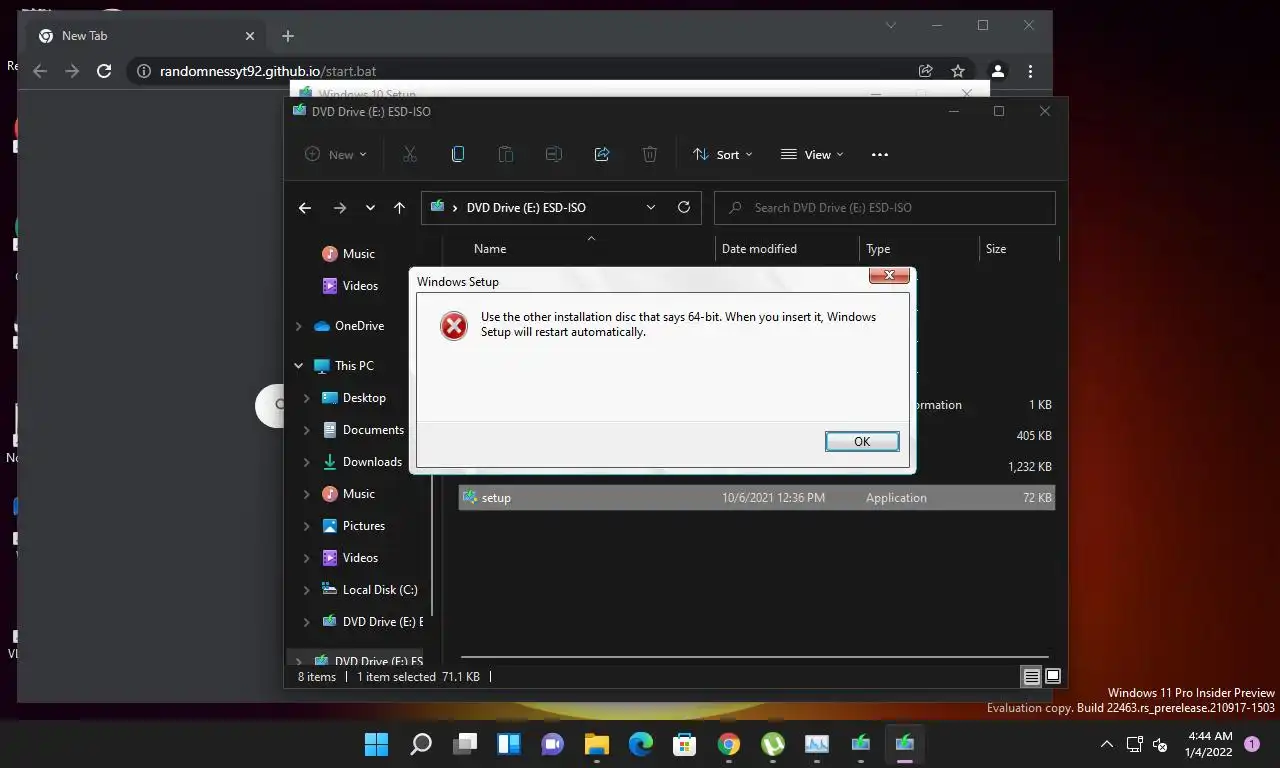Click the Explorer address bar path
The height and width of the screenshot is (768, 1280).
coord(526,208)
